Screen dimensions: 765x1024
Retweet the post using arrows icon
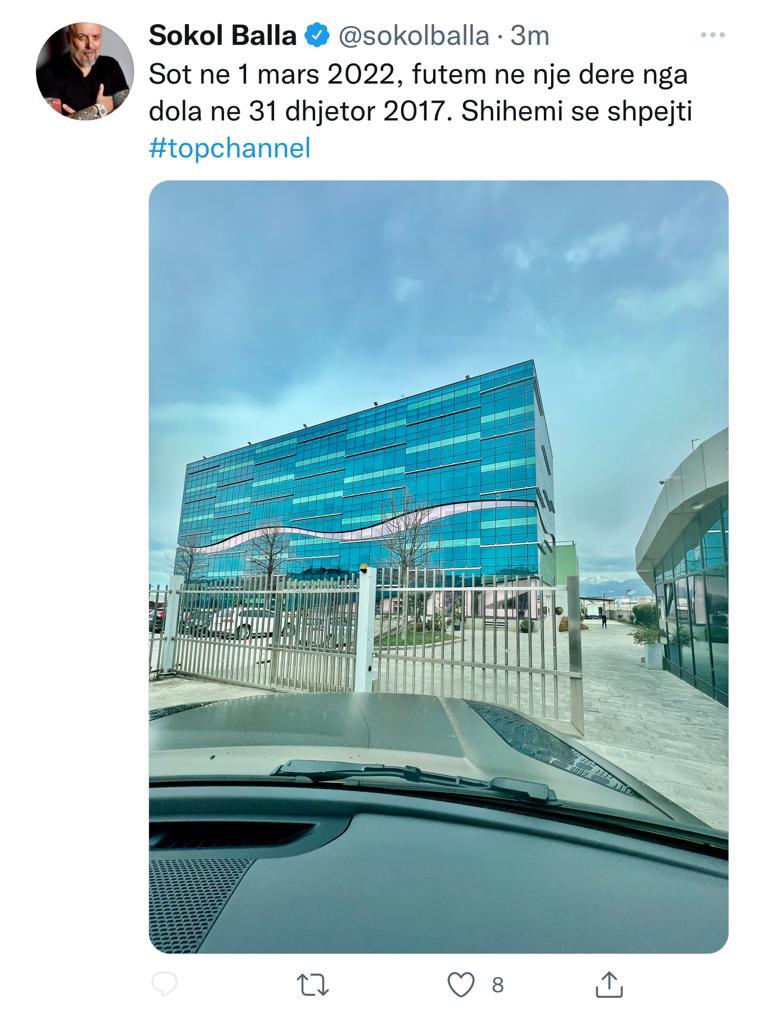pos(312,985)
